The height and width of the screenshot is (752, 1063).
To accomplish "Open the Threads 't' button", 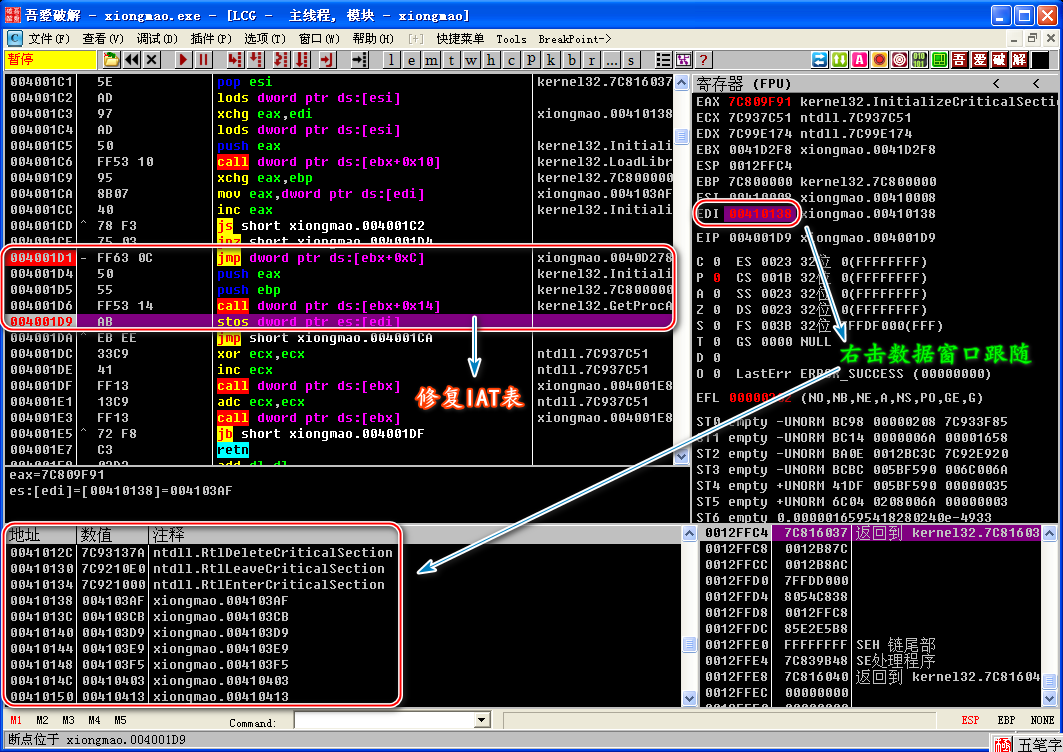I will point(452,60).
